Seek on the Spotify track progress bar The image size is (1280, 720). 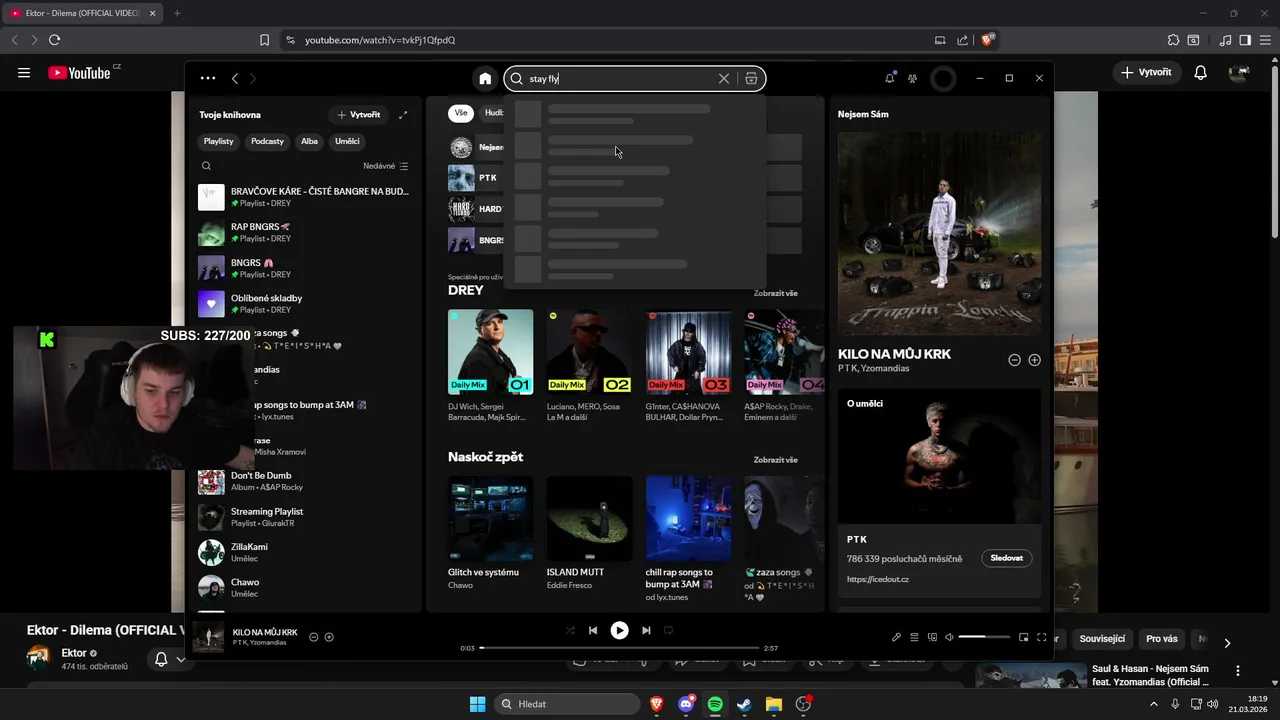(619, 648)
